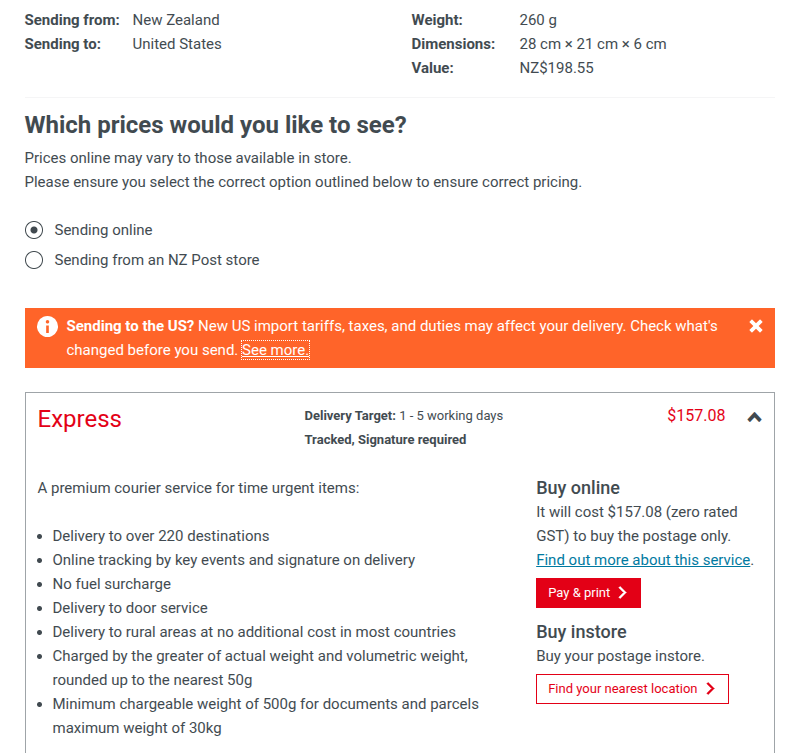Click the Buy online heading
The image size is (798, 753).
pyautogui.click(x=578, y=488)
